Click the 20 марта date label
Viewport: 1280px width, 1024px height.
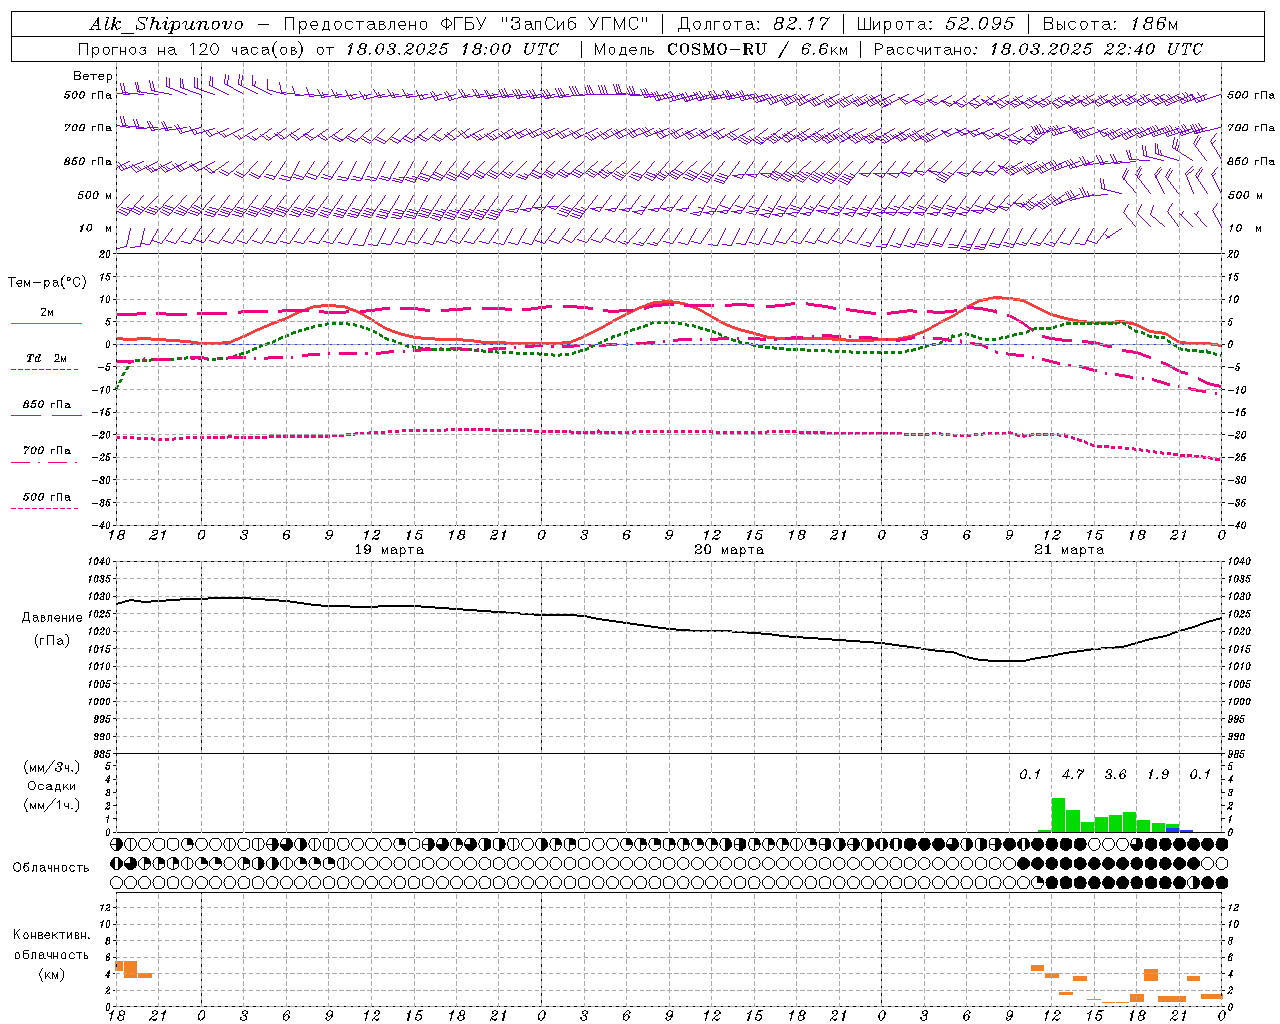tap(729, 550)
